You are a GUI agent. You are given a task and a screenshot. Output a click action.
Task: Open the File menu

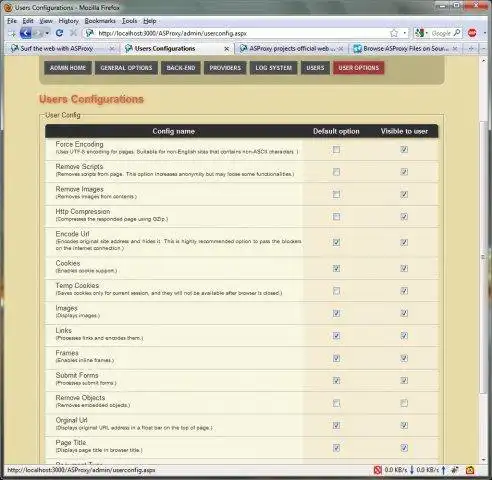[x=12, y=21]
